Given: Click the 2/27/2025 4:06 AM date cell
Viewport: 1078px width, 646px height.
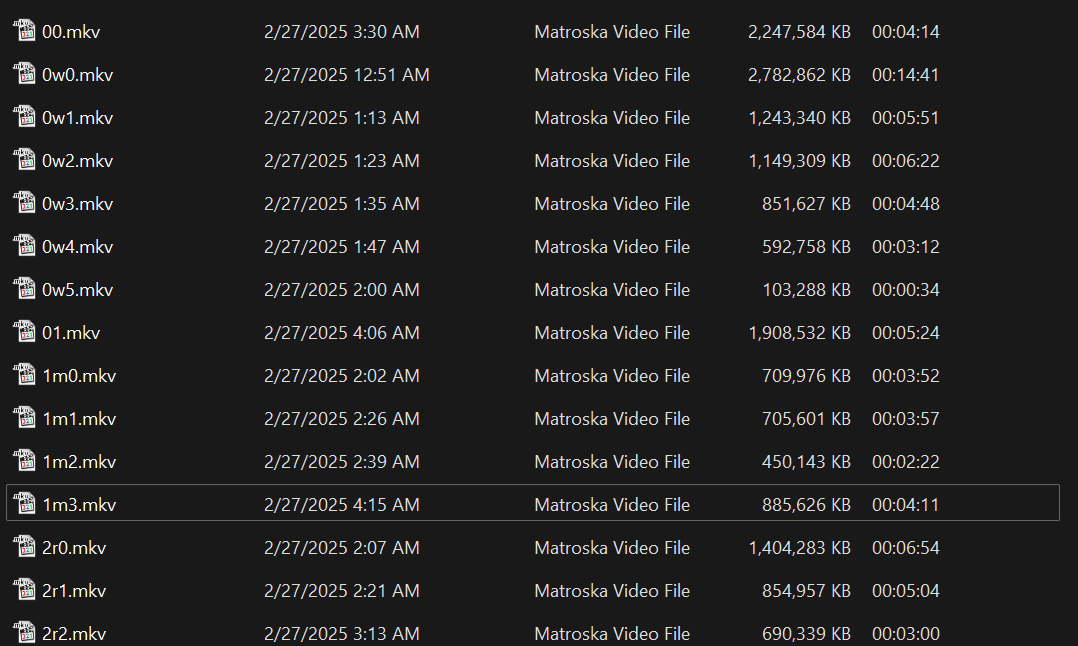Looking at the screenshot, I should 341,333.
